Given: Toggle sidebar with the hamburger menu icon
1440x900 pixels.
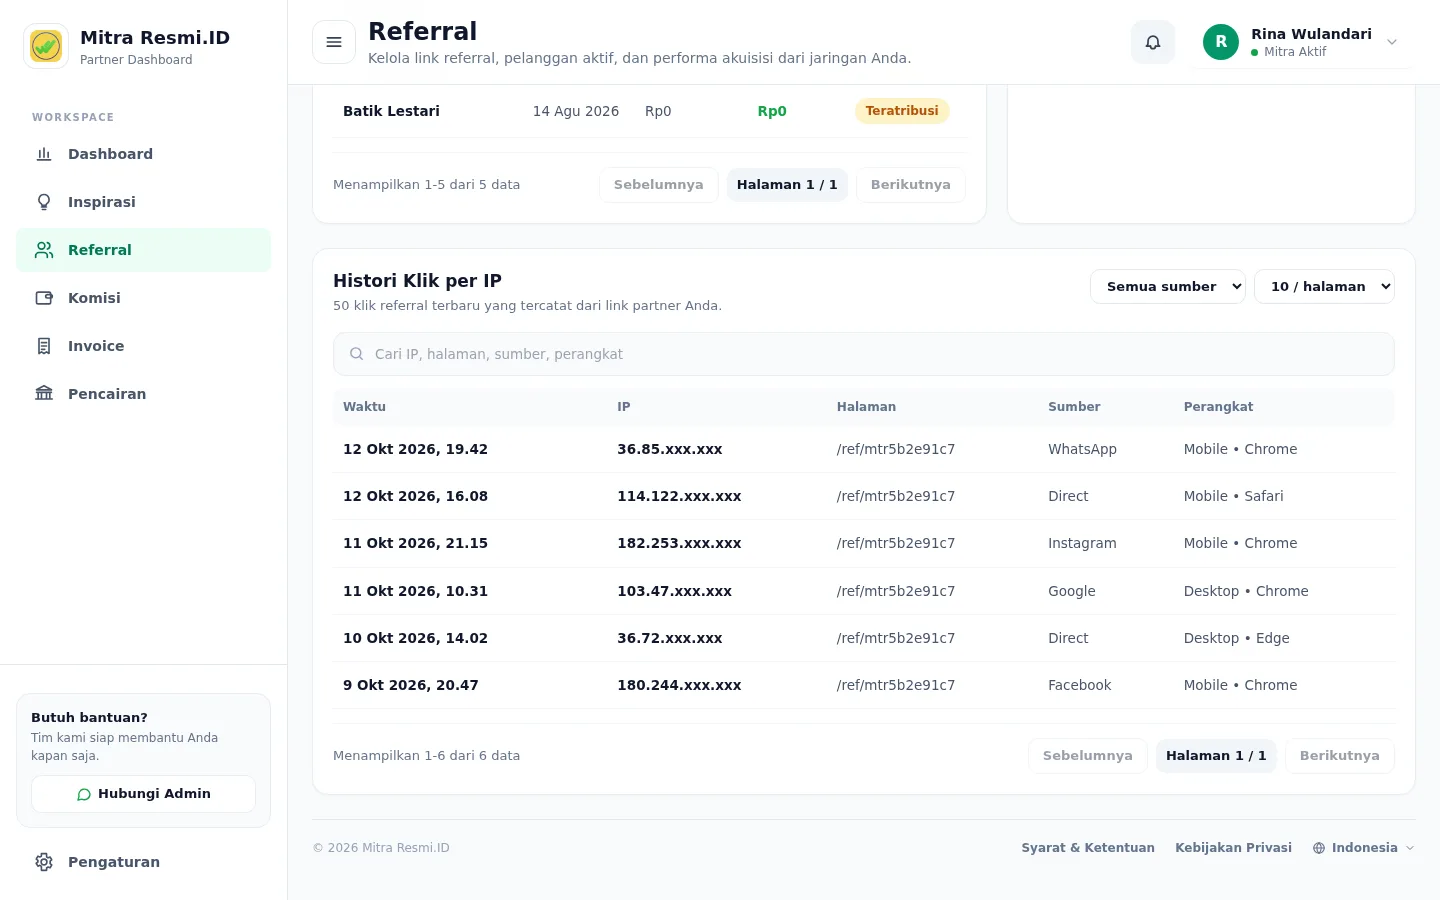Looking at the screenshot, I should pyautogui.click(x=334, y=42).
